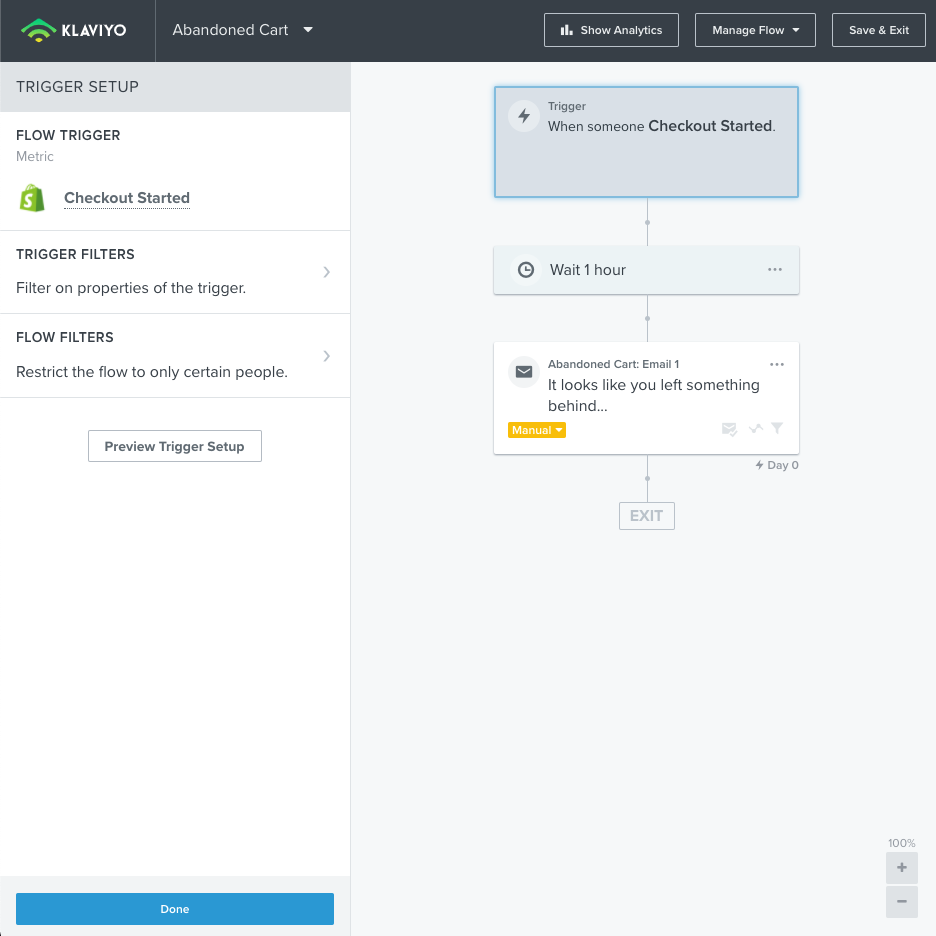Click the funnel filter icon on email card
This screenshot has height=936, width=936.
[777, 429]
